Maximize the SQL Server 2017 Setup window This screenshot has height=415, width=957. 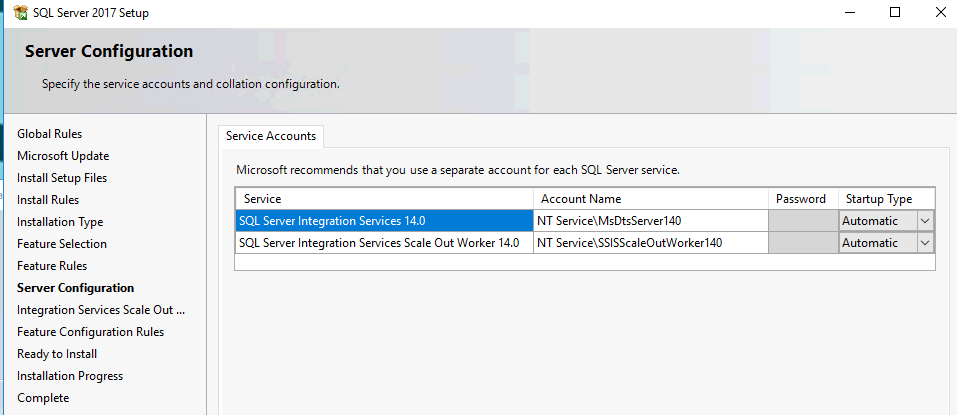coord(895,12)
